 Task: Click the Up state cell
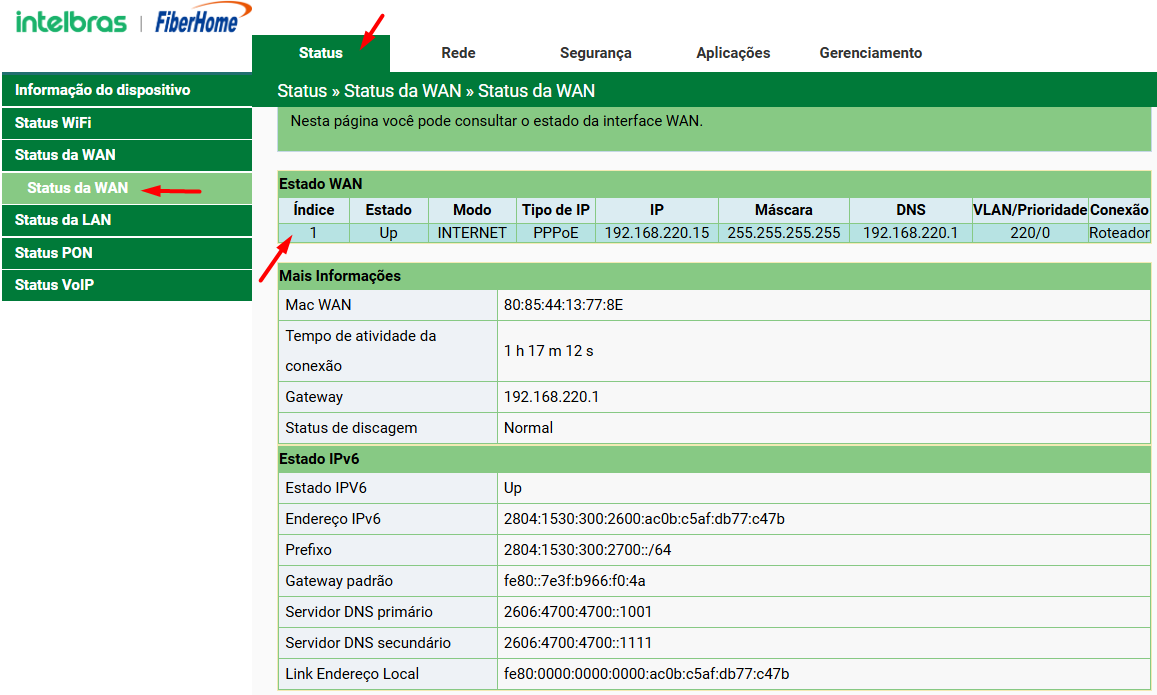[388, 233]
